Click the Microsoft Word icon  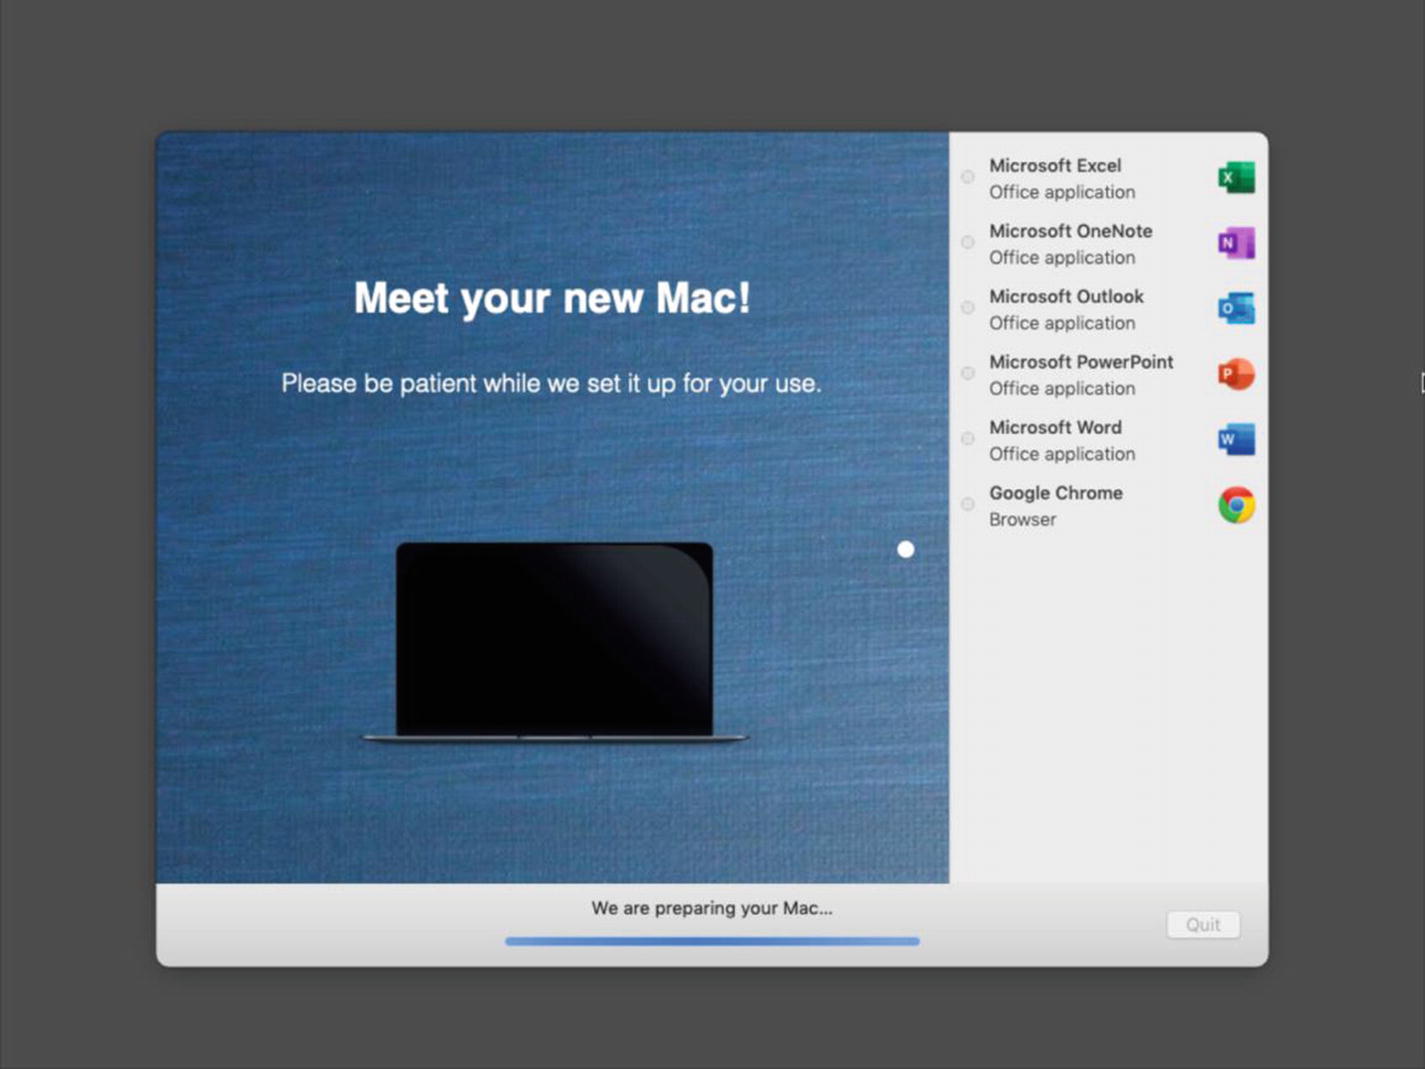pyautogui.click(x=1236, y=438)
